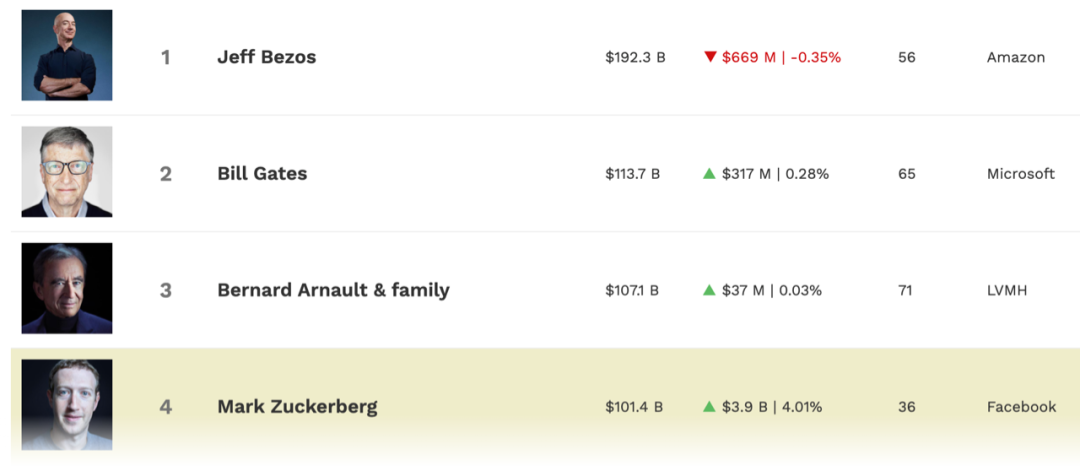This screenshot has width=1080, height=466.
Task: Click the Facebook source label
Action: coord(1021,407)
